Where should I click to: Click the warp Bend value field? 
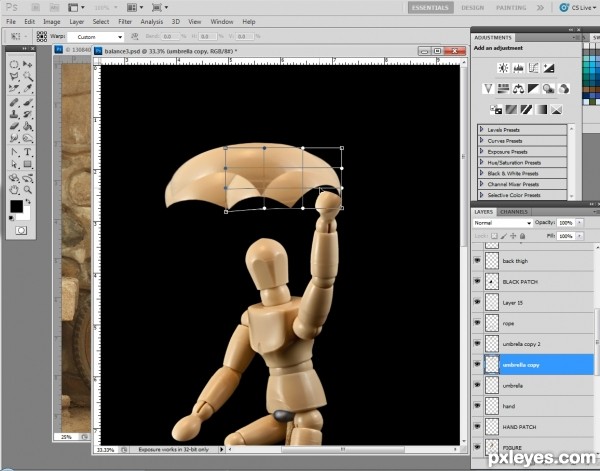click(x=170, y=37)
